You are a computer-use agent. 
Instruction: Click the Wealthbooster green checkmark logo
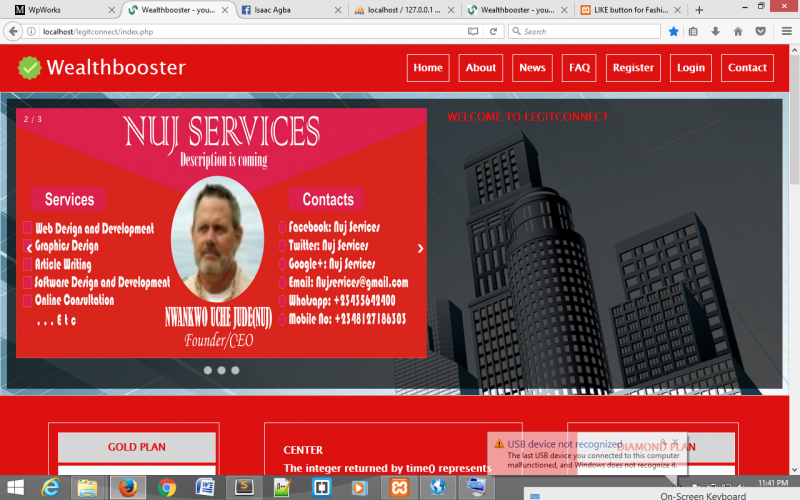point(29,67)
